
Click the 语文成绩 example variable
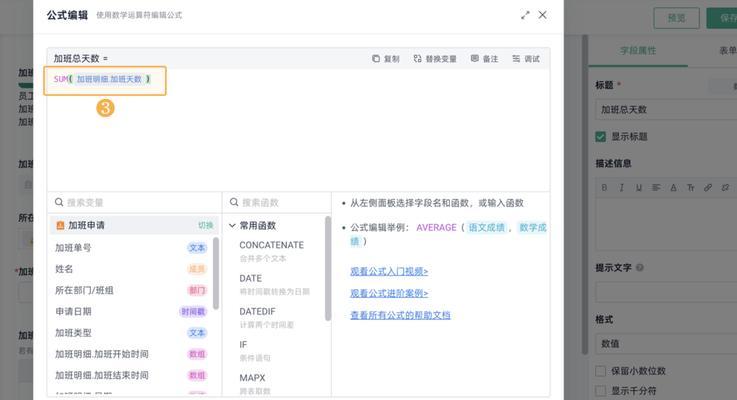click(486, 227)
